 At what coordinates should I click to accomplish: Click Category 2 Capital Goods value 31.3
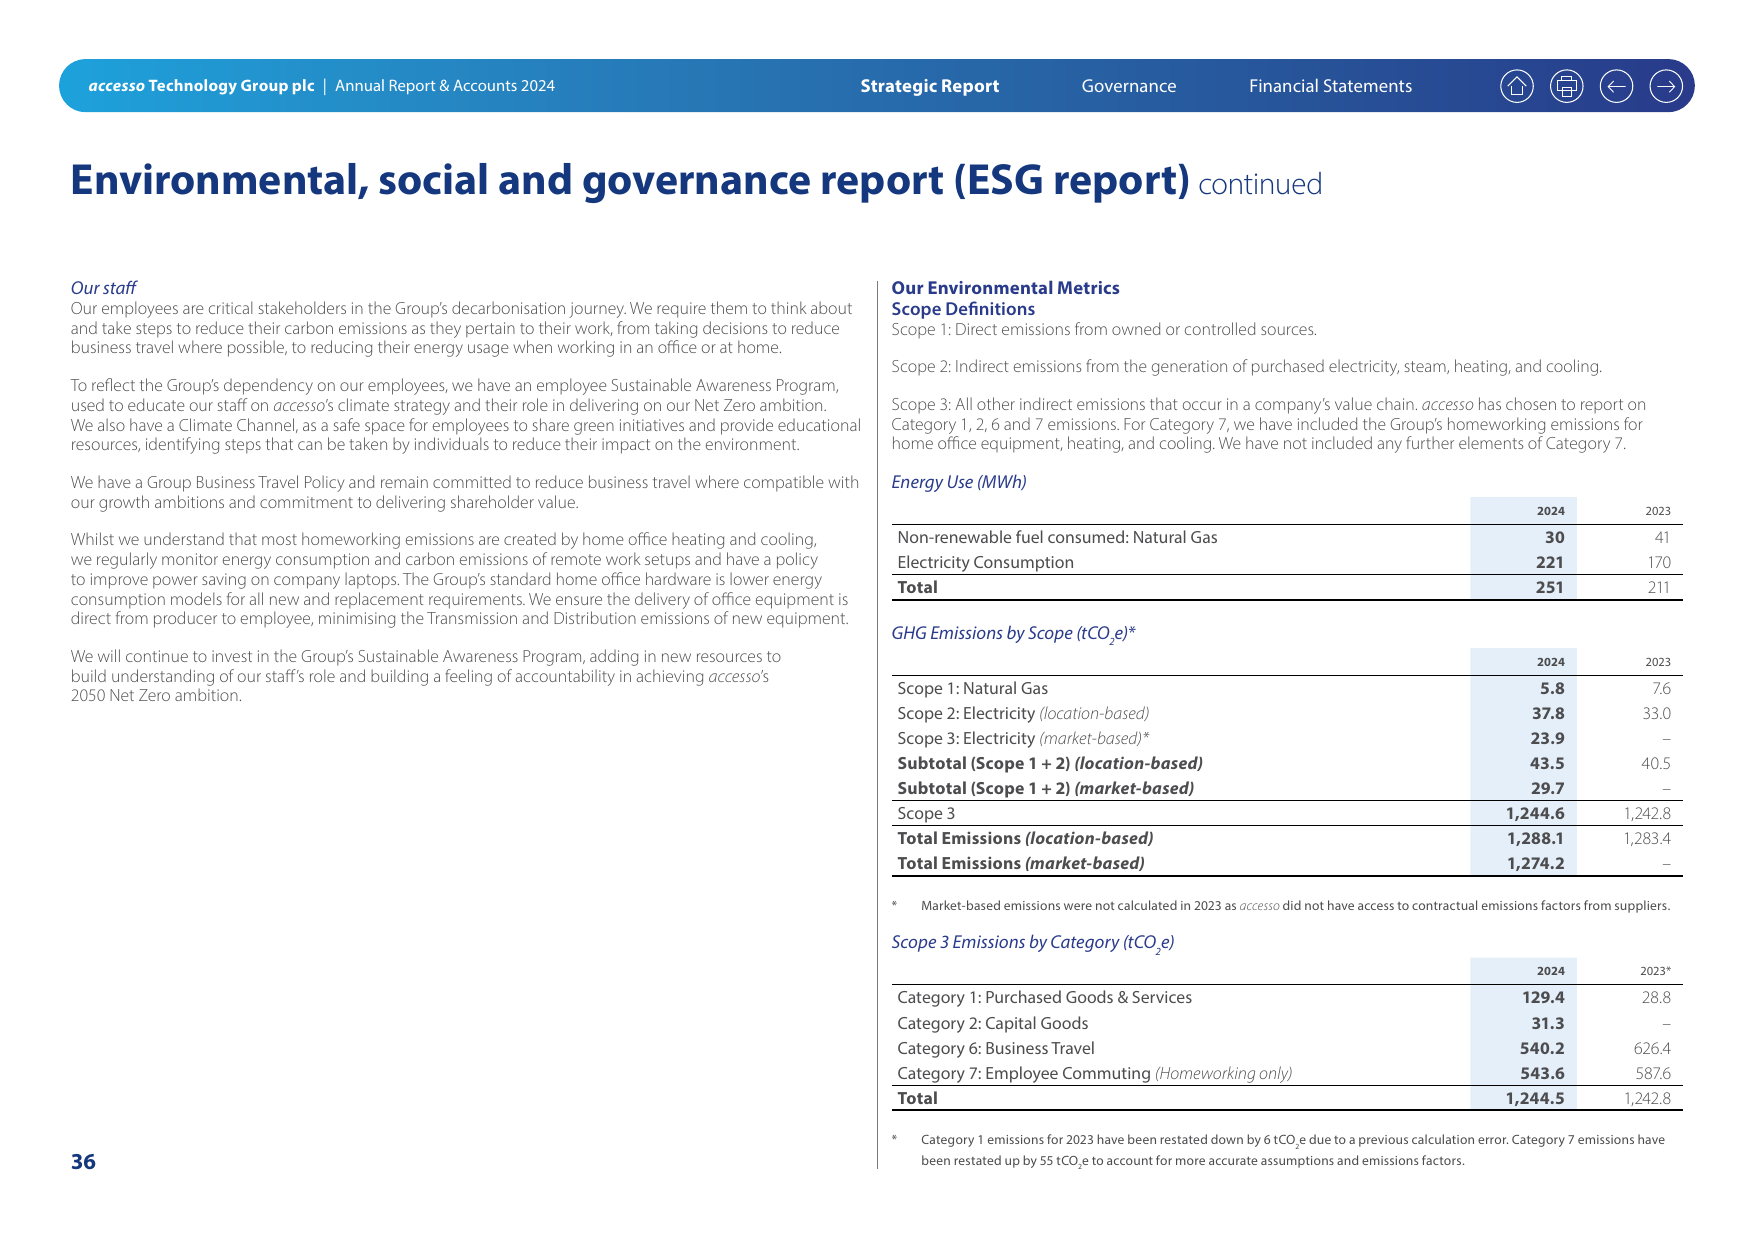[1548, 1024]
